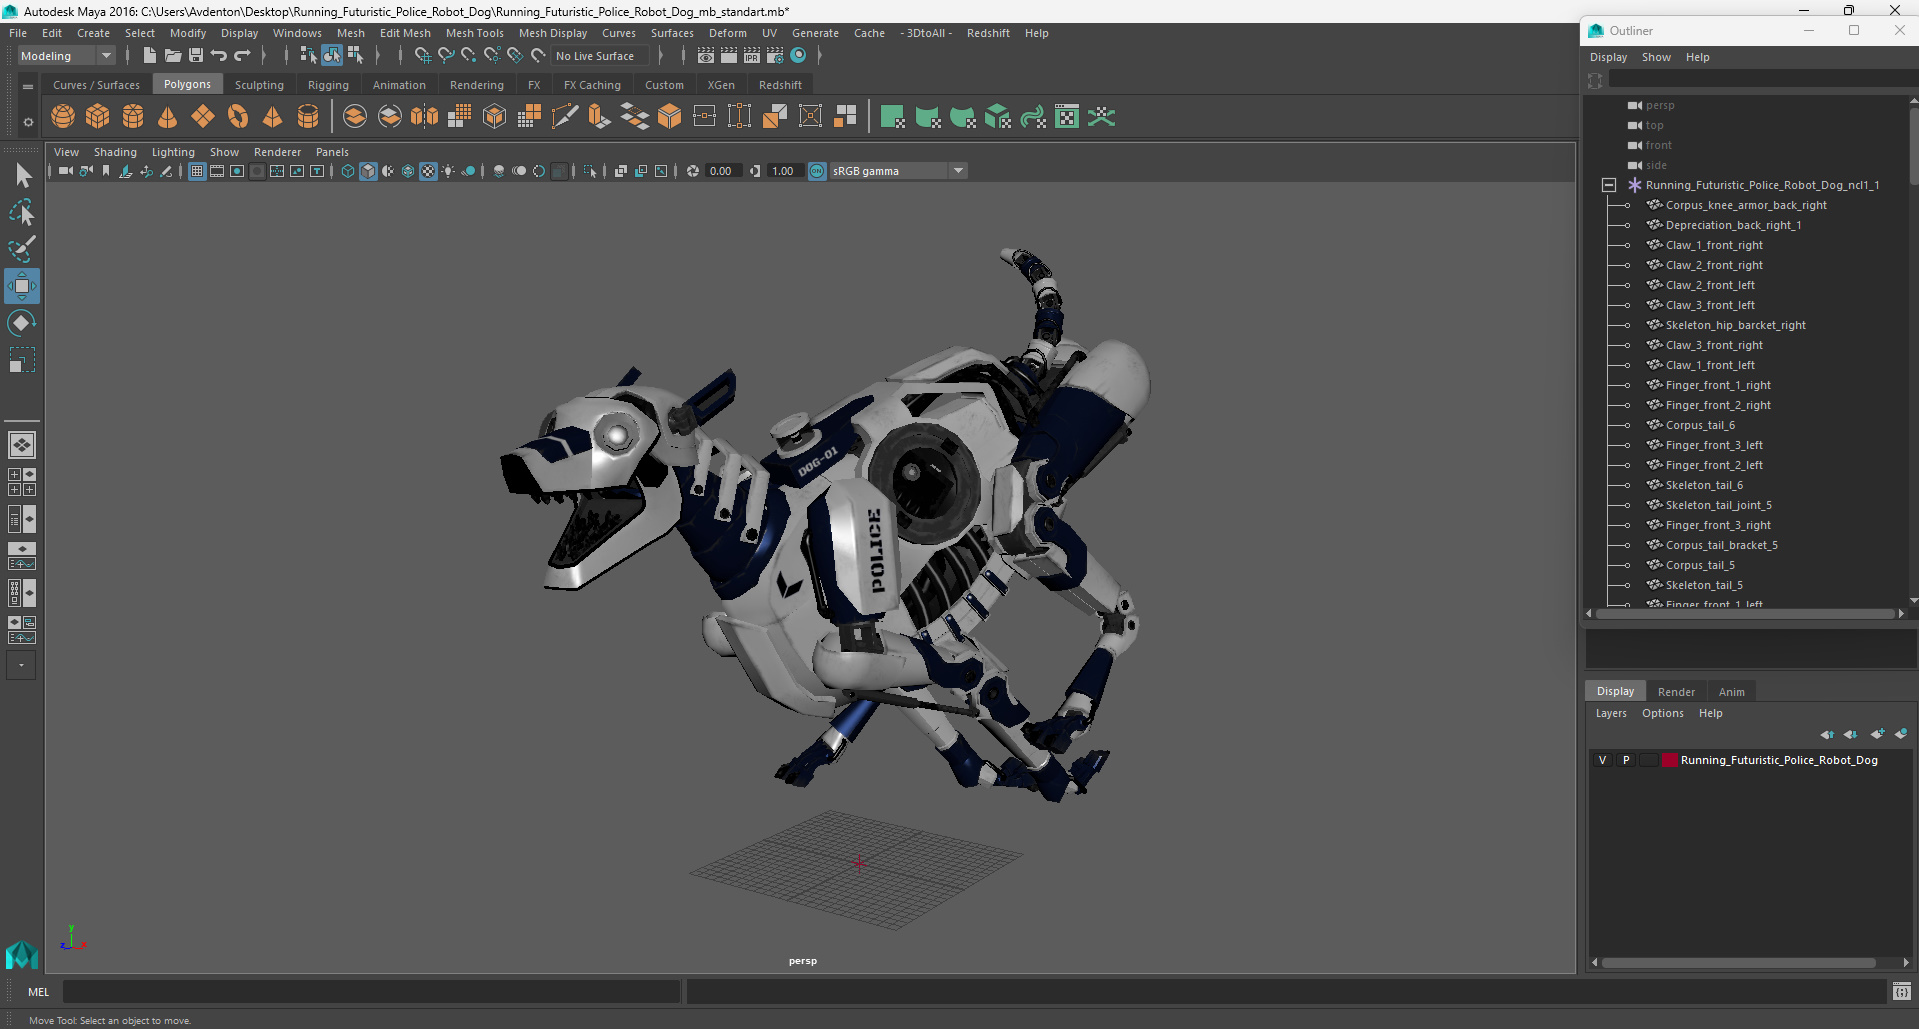This screenshot has width=1919, height=1029.
Task: Create a polygon pipe from the shelf
Action: pyautogui.click(x=308, y=117)
